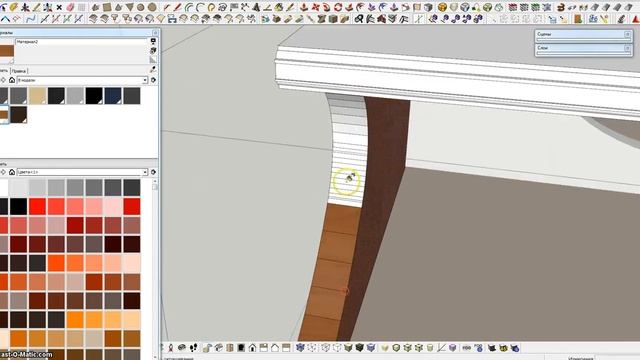Screen dimensions: 640x360
Task: Collapse the Materials panel header button
Action: tap(155, 32)
